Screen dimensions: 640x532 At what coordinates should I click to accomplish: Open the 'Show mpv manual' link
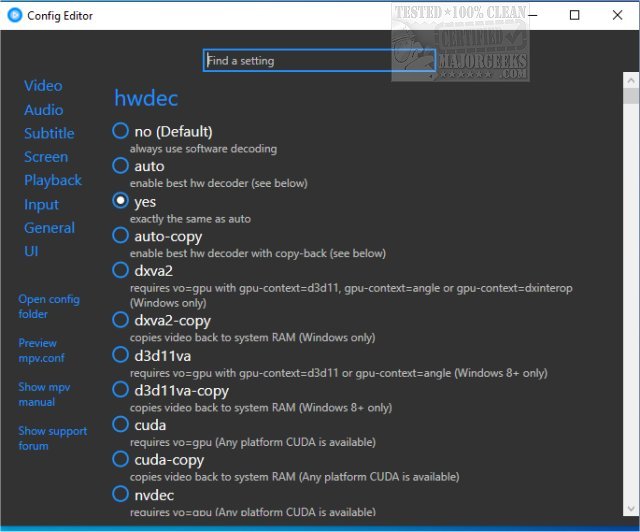(44, 394)
